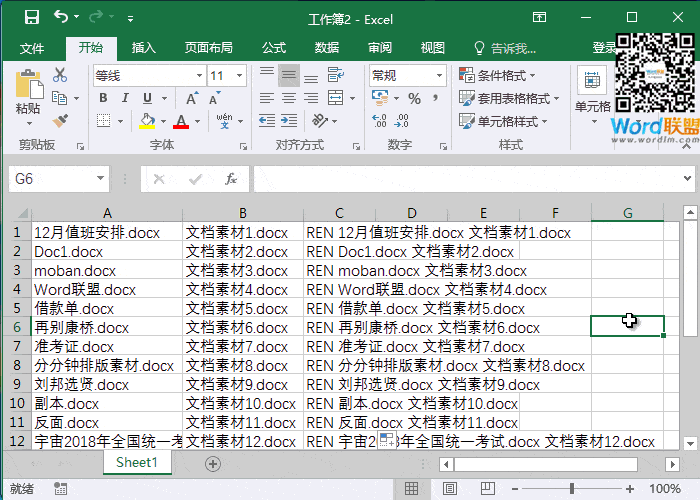Toggle Align Left

point(267,98)
